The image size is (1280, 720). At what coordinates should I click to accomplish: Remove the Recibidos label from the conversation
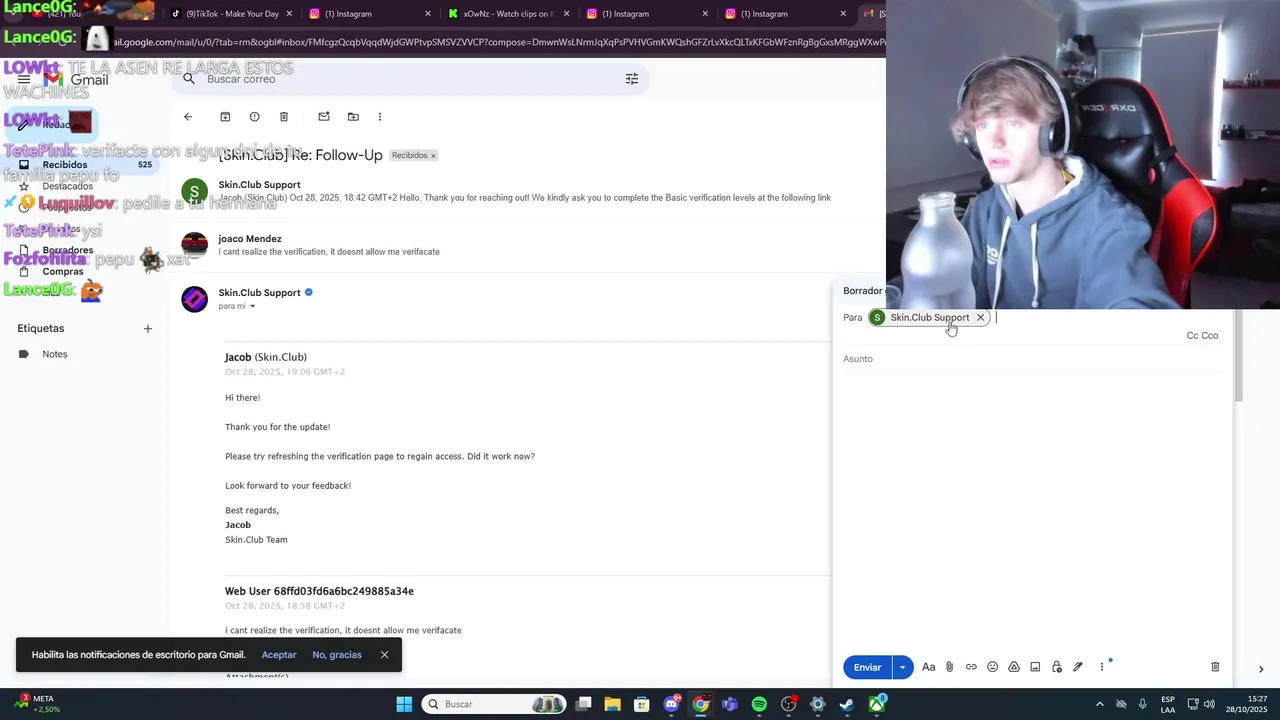(x=433, y=156)
